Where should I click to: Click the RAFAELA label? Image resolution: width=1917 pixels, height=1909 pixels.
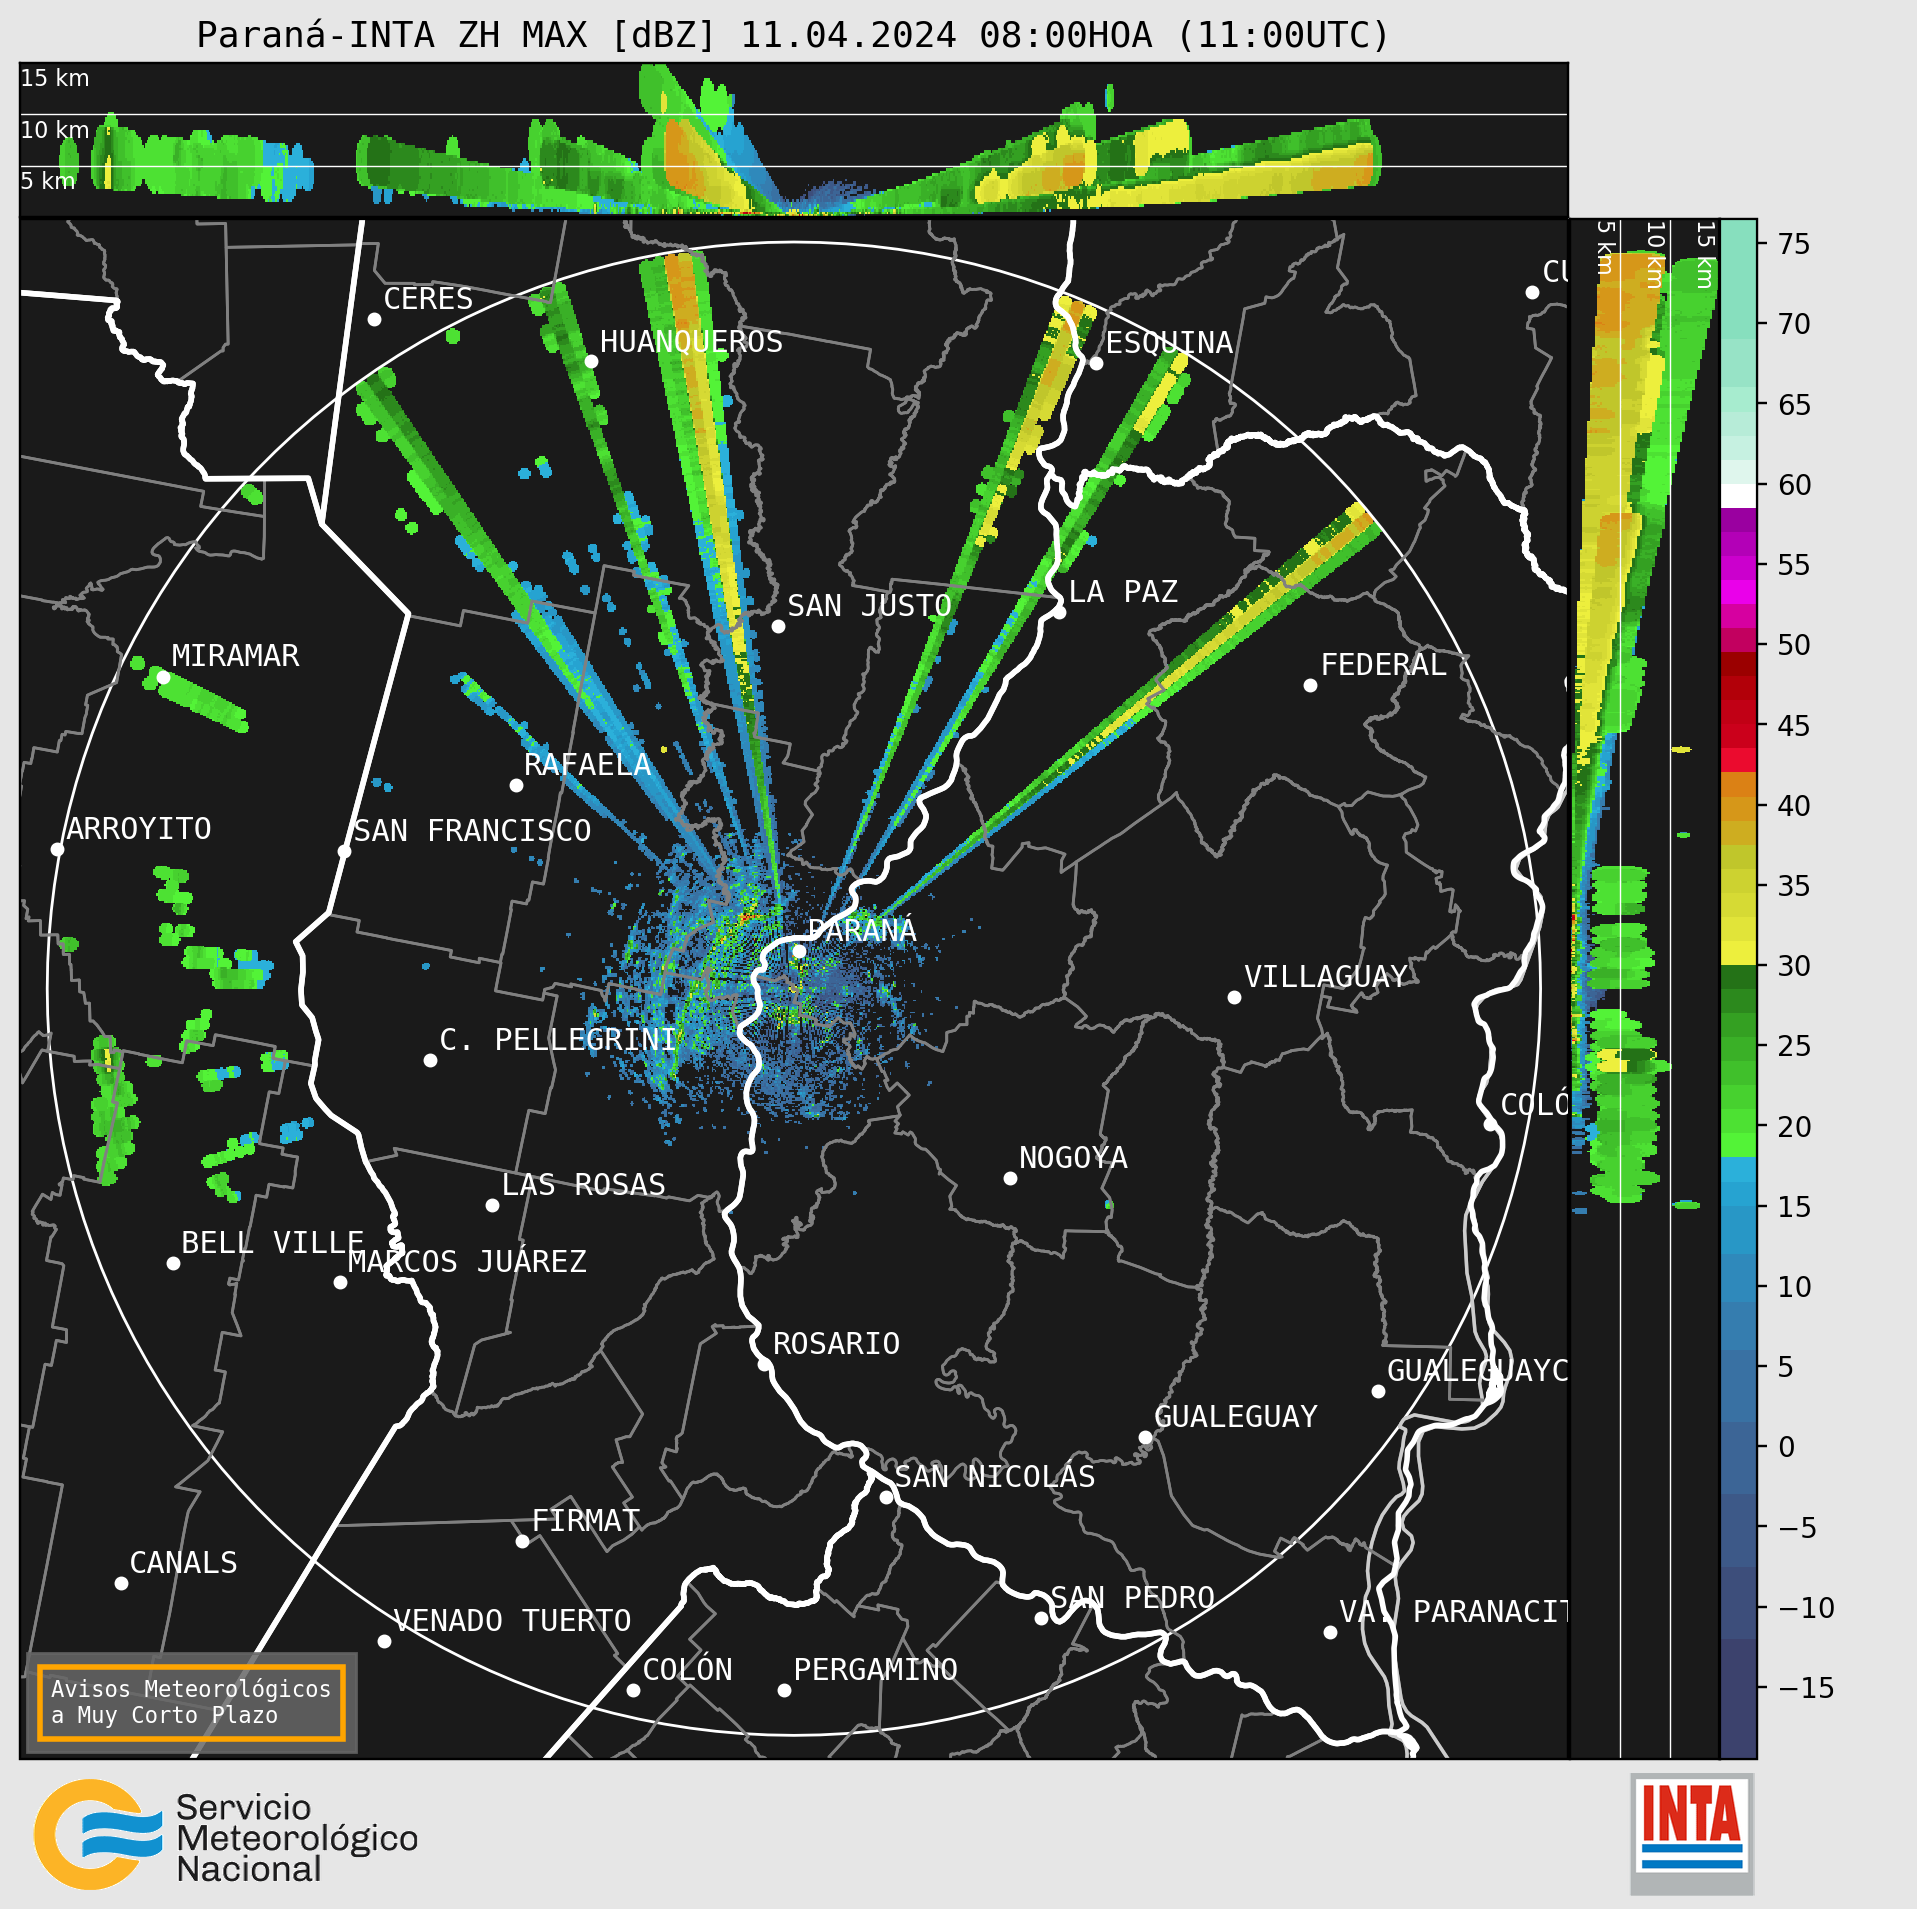(x=587, y=765)
